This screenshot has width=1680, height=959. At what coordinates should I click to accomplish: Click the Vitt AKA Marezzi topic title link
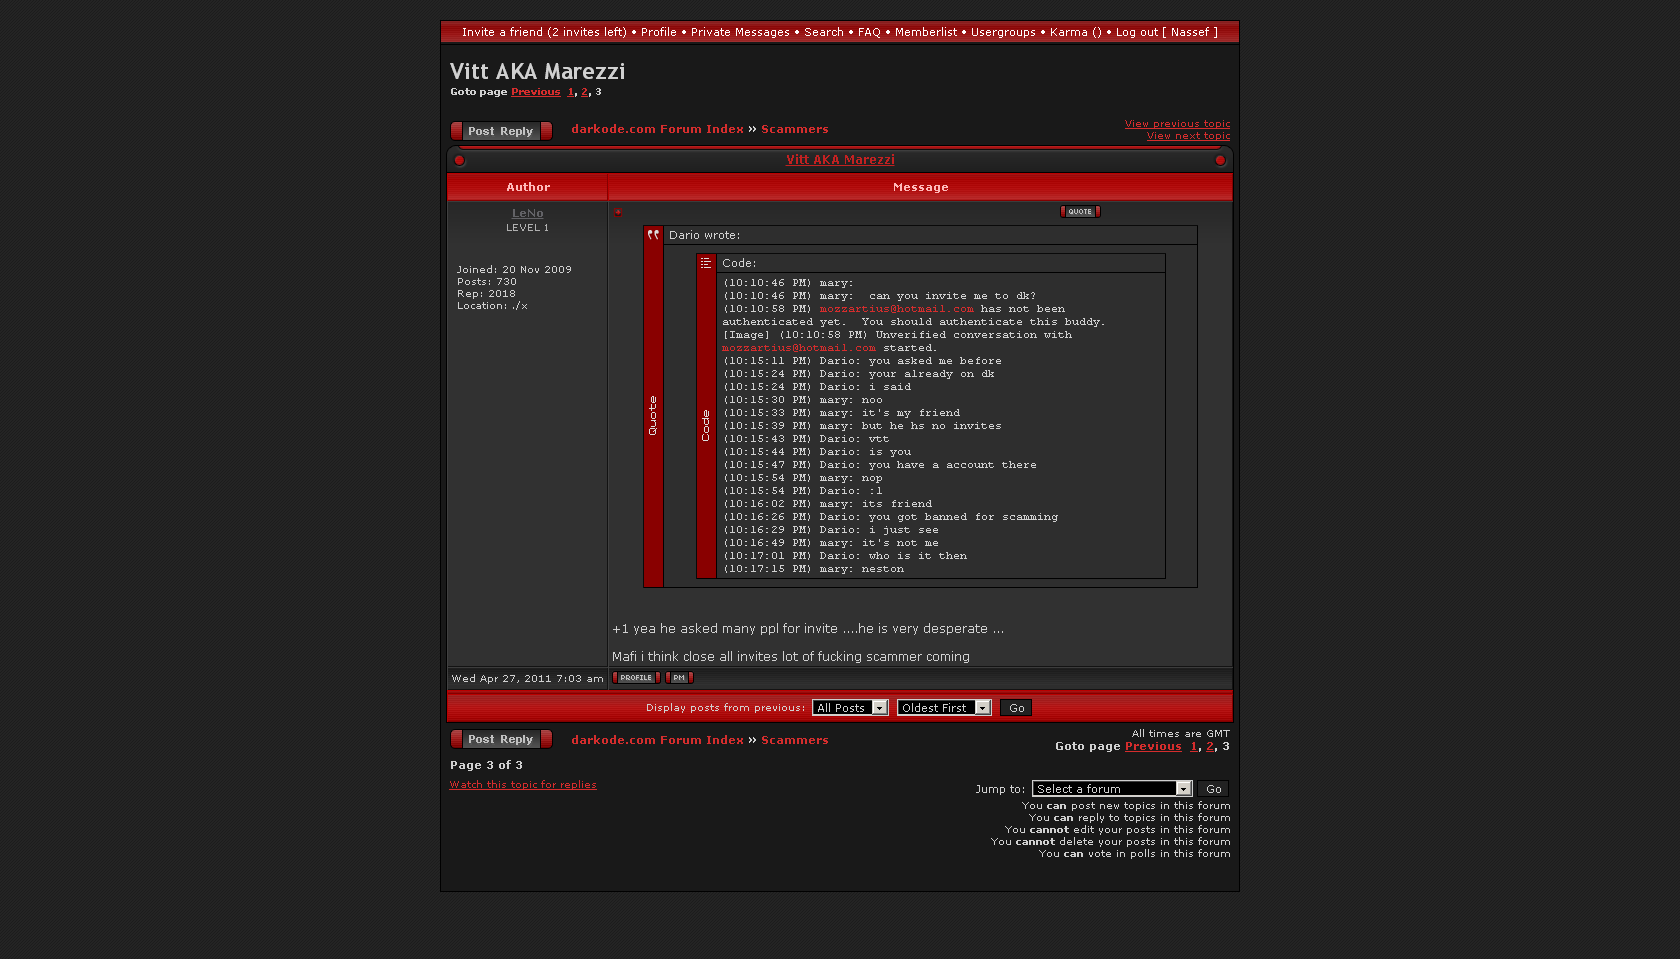click(840, 160)
